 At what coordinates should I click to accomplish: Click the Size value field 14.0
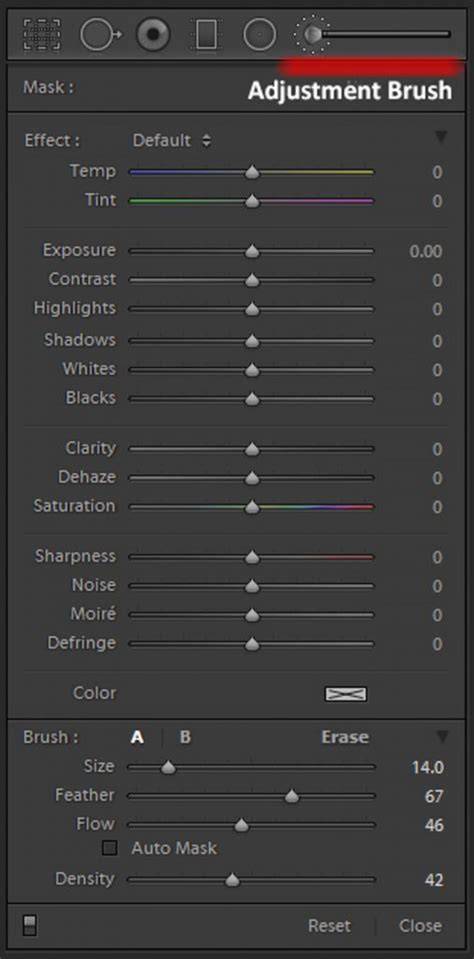tap(428, 768)
